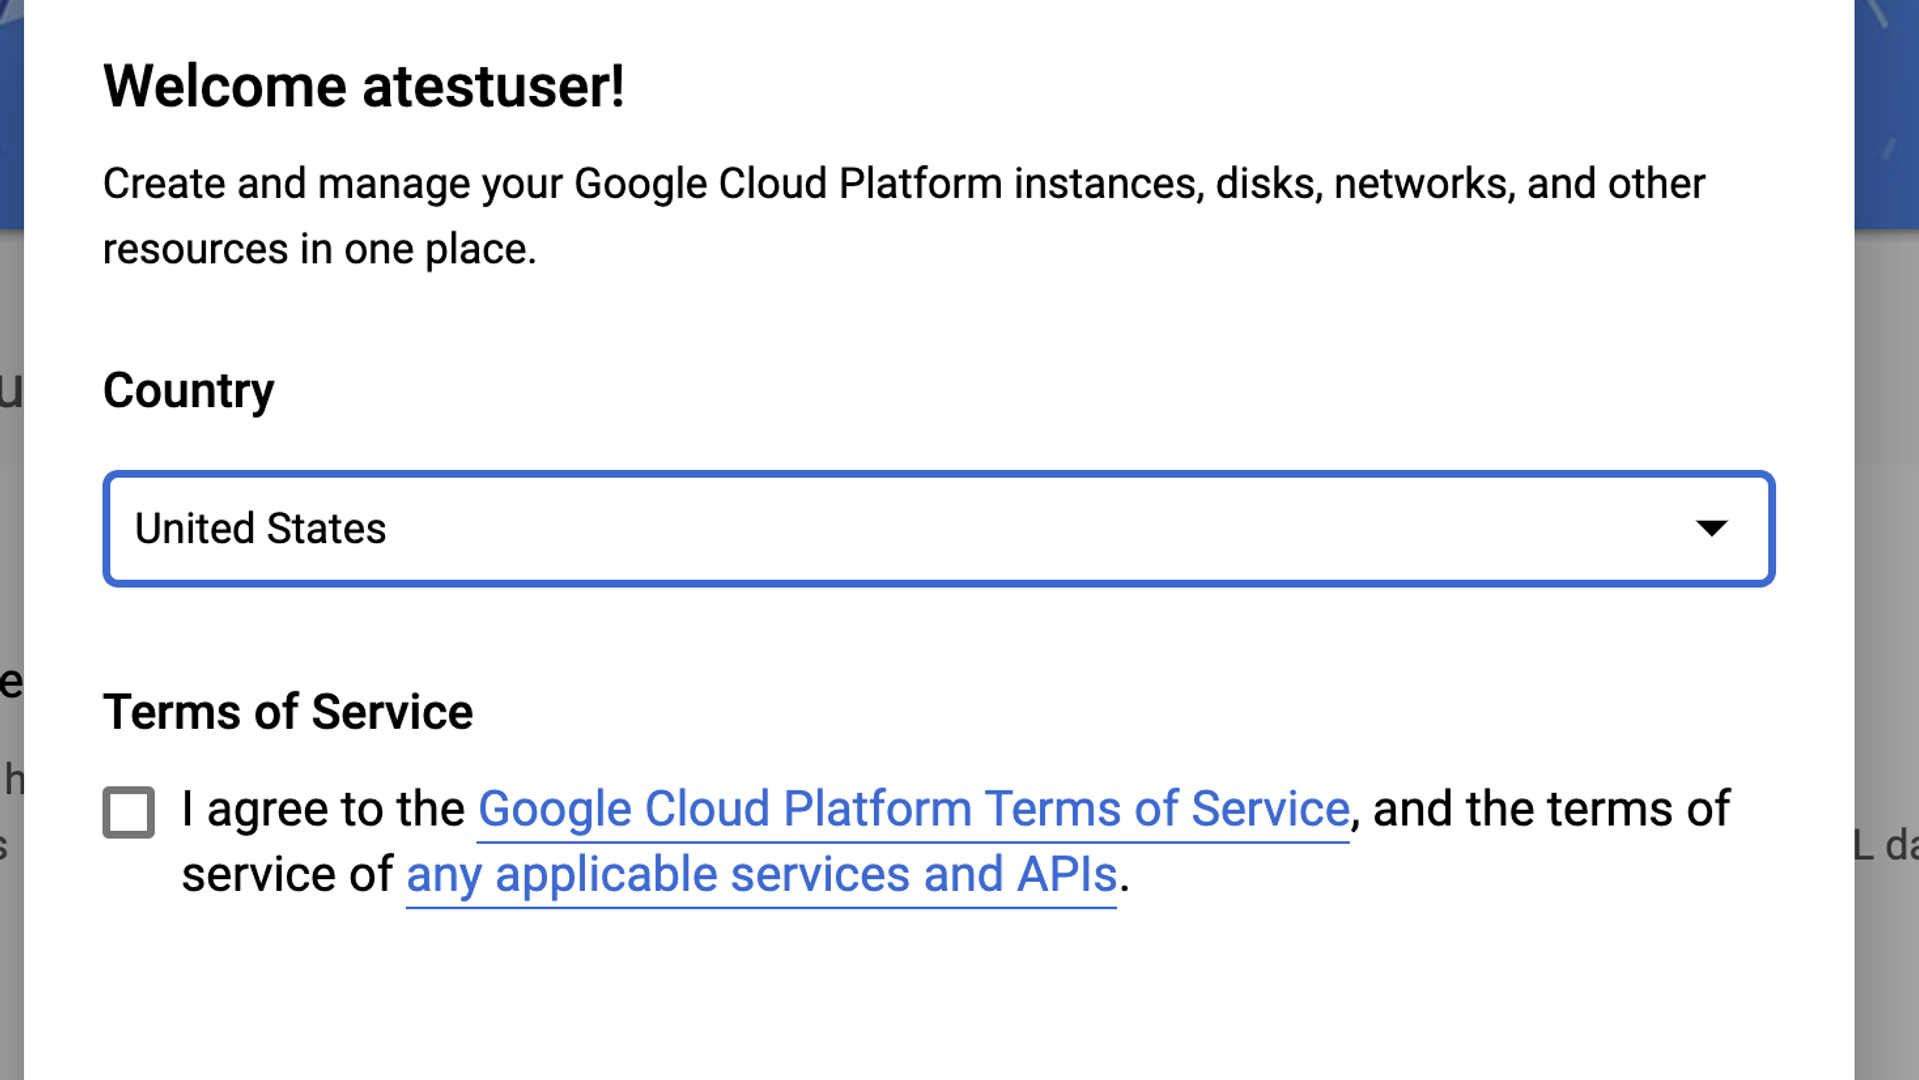The width and height of the screenshot is (1919, 1080).
Task: Open the Country dropdown
Action: click(938, 528)
